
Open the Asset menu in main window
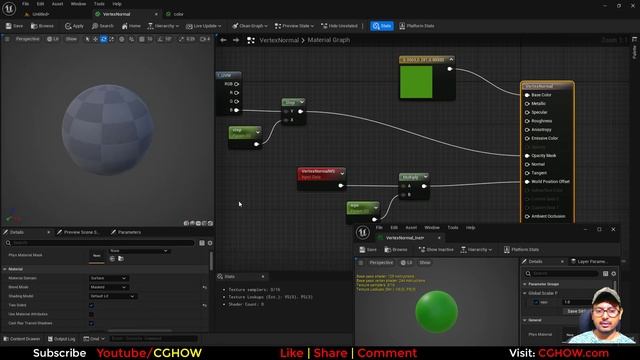(x=57, y=4)
